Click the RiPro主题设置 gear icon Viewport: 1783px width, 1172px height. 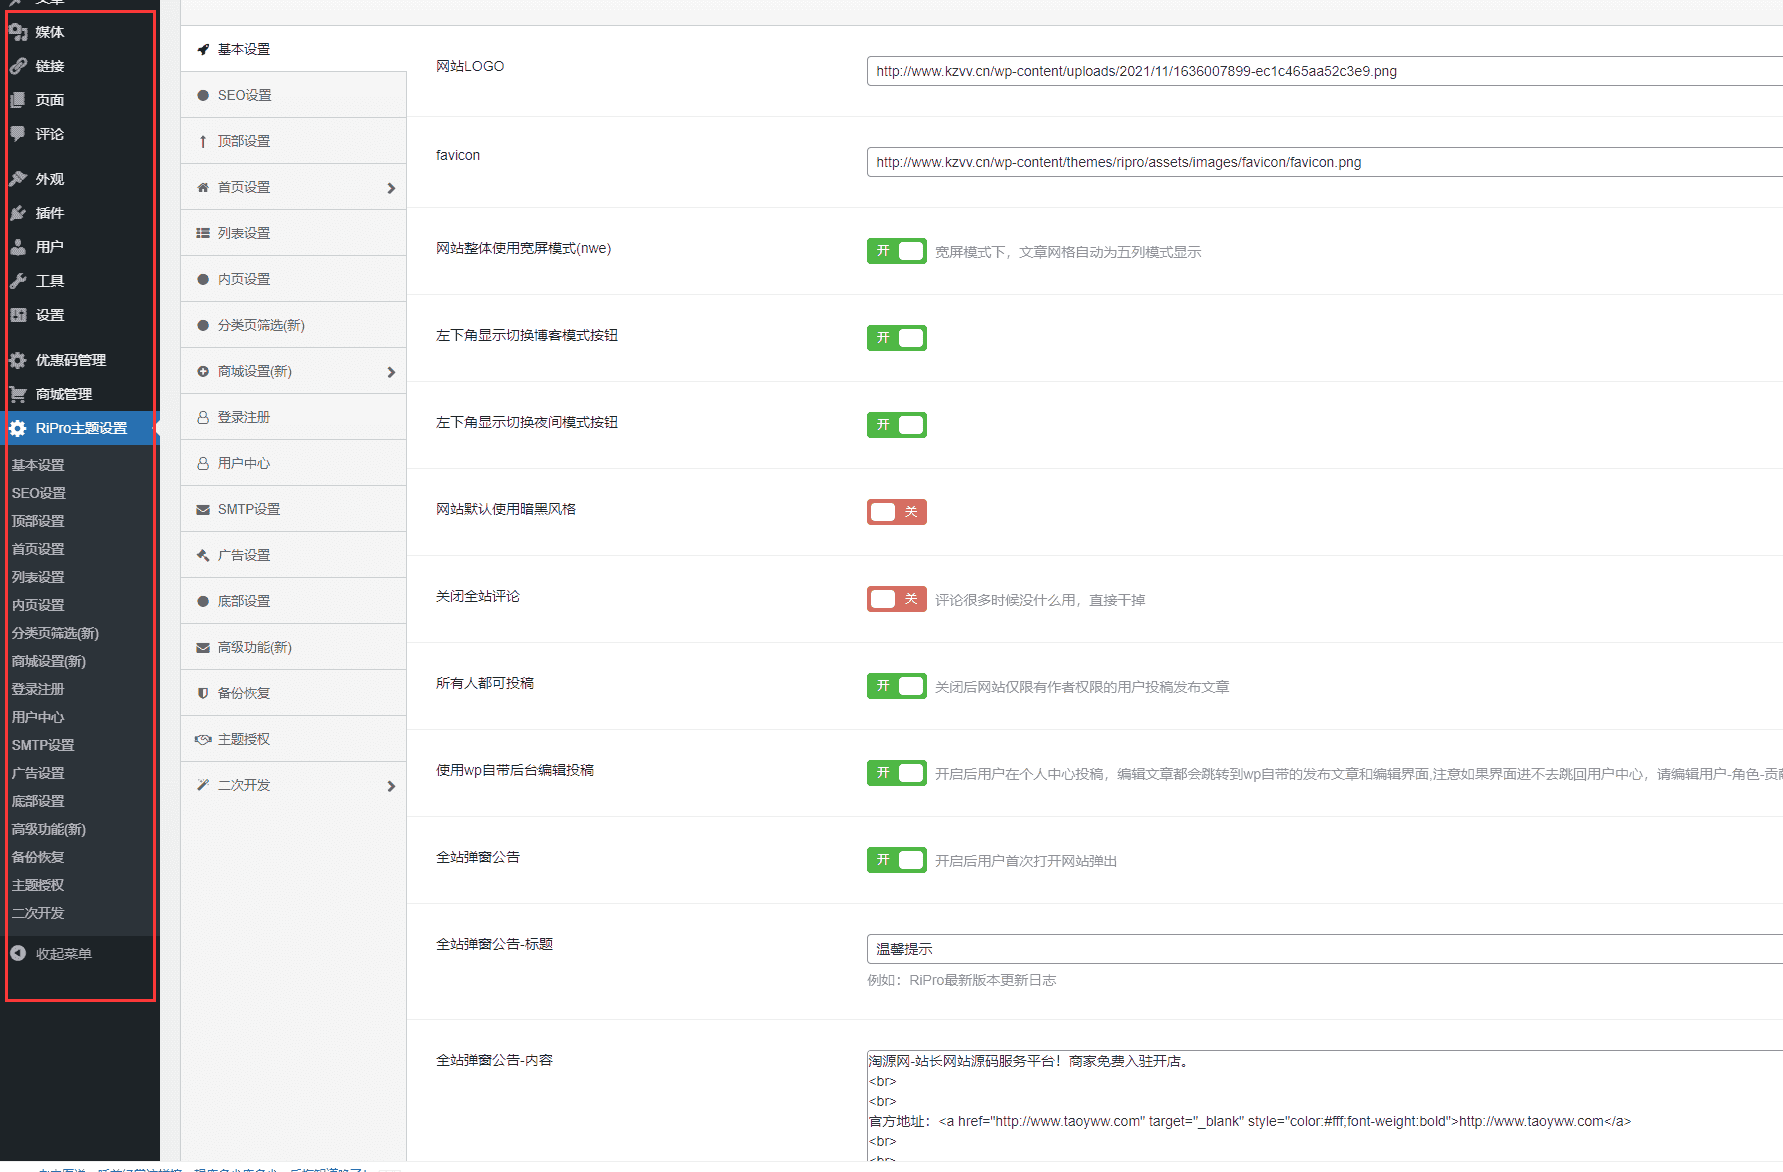(x=18, y=428)
